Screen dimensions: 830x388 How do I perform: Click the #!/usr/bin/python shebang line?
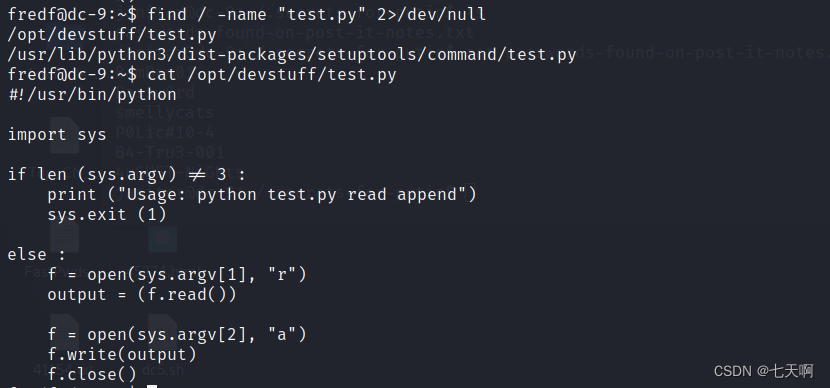(92, 95)
